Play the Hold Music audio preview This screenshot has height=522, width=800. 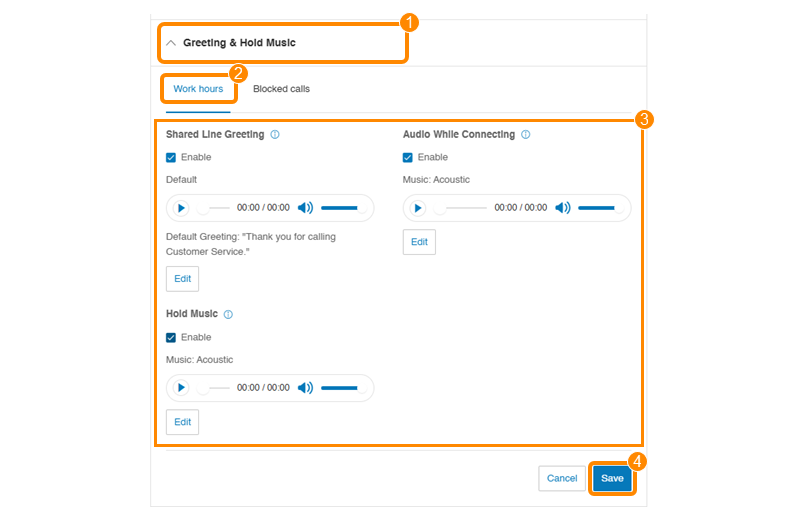click(181, 388)
